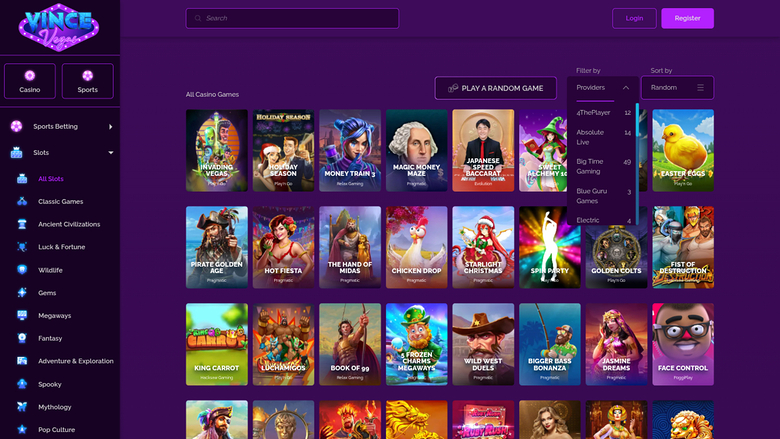Open Holiday Season game tile

pyautogui.click(x=284, y=151)
